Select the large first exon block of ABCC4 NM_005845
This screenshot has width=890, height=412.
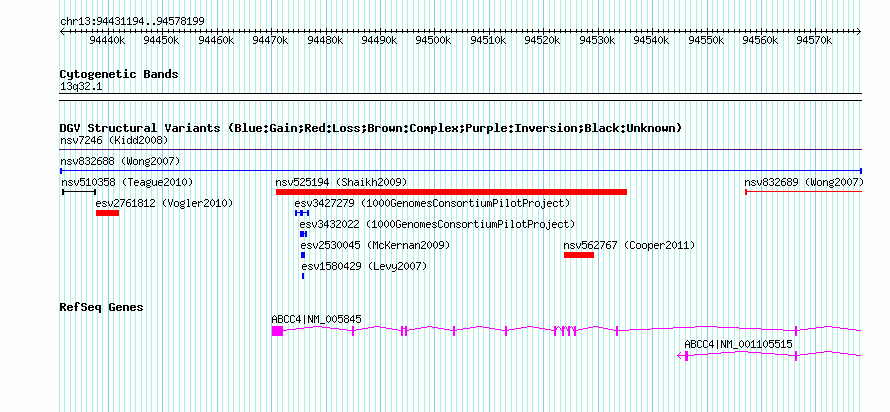pos(277,331)
